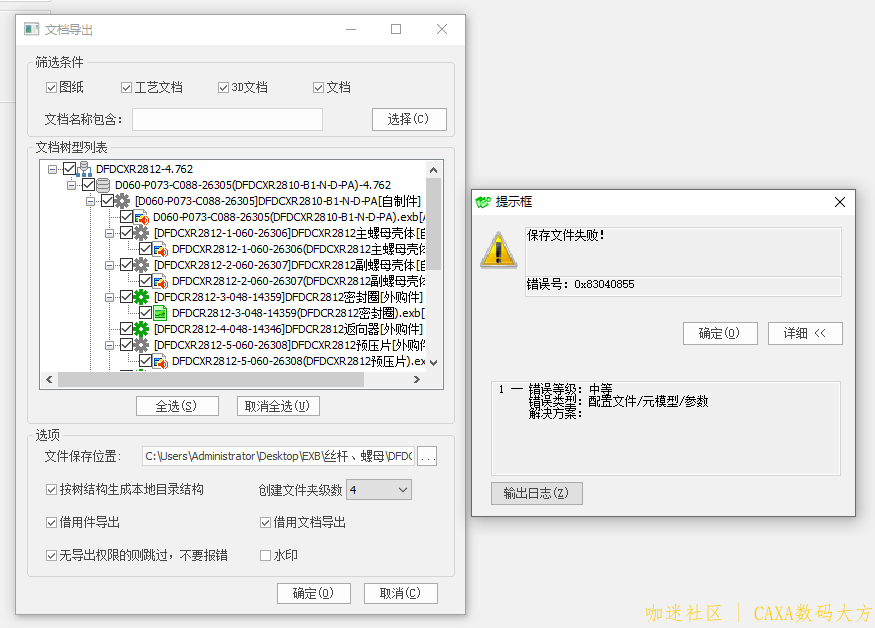Click the 输出日志(Z) button
Image resolution: width=875 pixels, height=628 pixels.
[x=536, y=493]
